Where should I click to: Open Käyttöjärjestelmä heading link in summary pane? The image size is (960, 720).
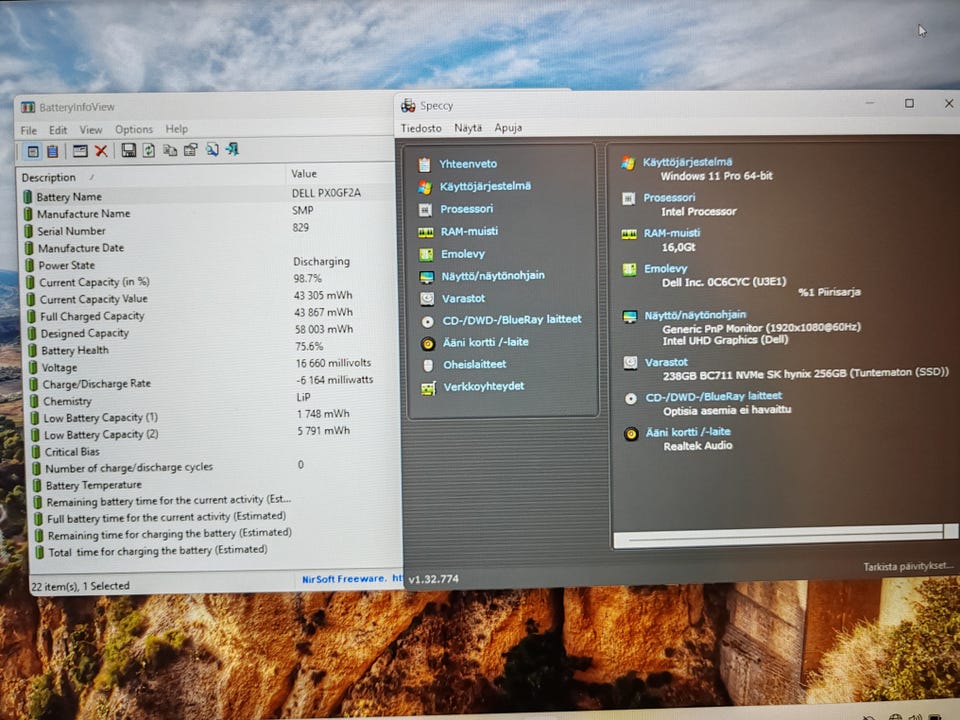point(687,162)
